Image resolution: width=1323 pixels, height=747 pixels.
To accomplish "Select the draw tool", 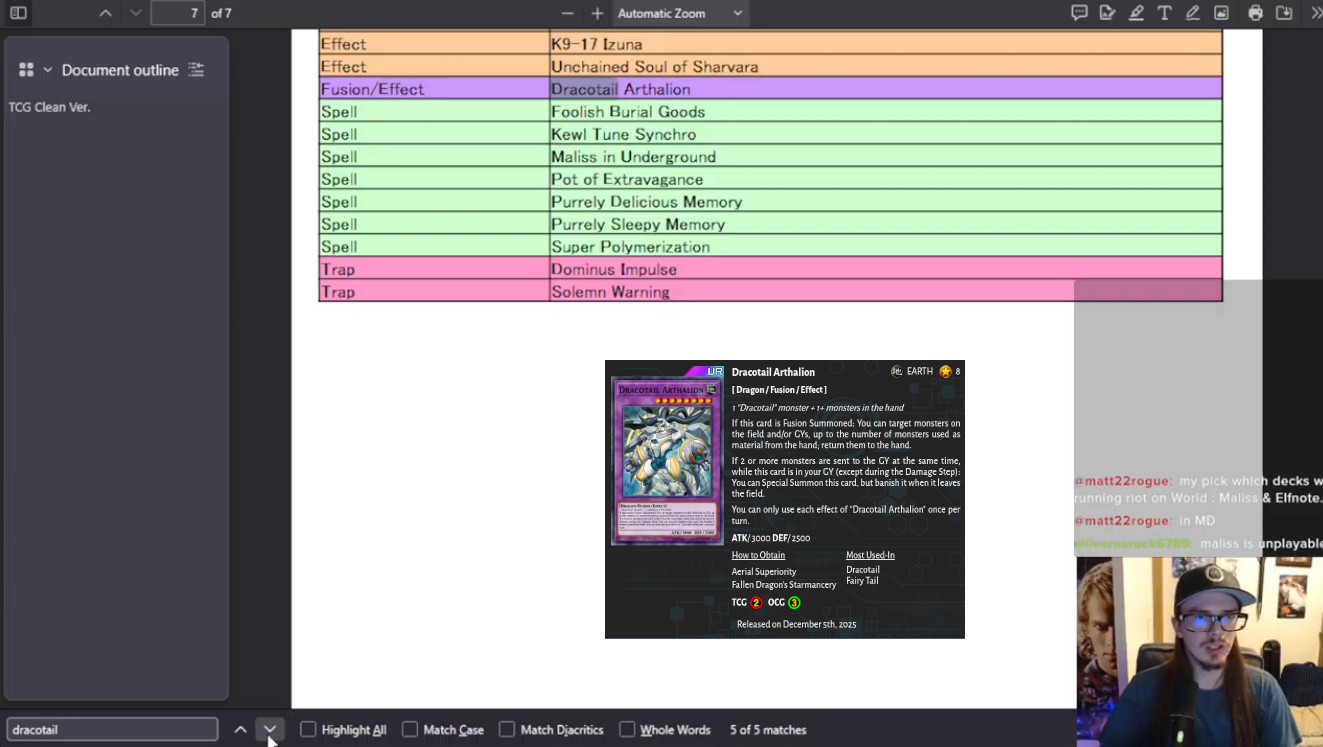I will [x=1192, y=13].
